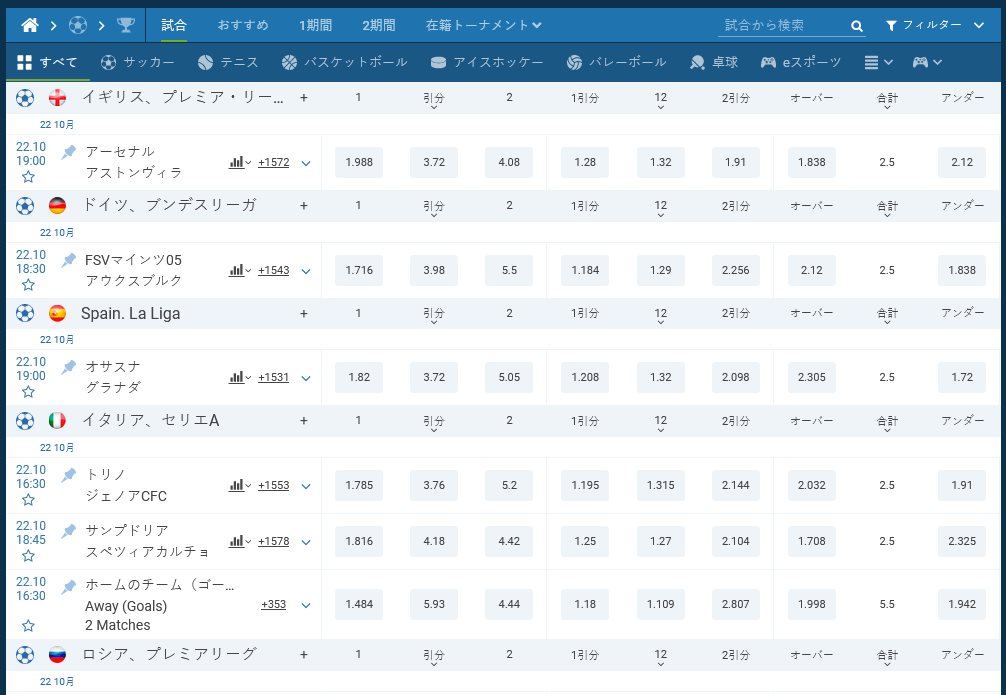Open +1578 more markets link
1006x695 pixels.
click(273, 542)
